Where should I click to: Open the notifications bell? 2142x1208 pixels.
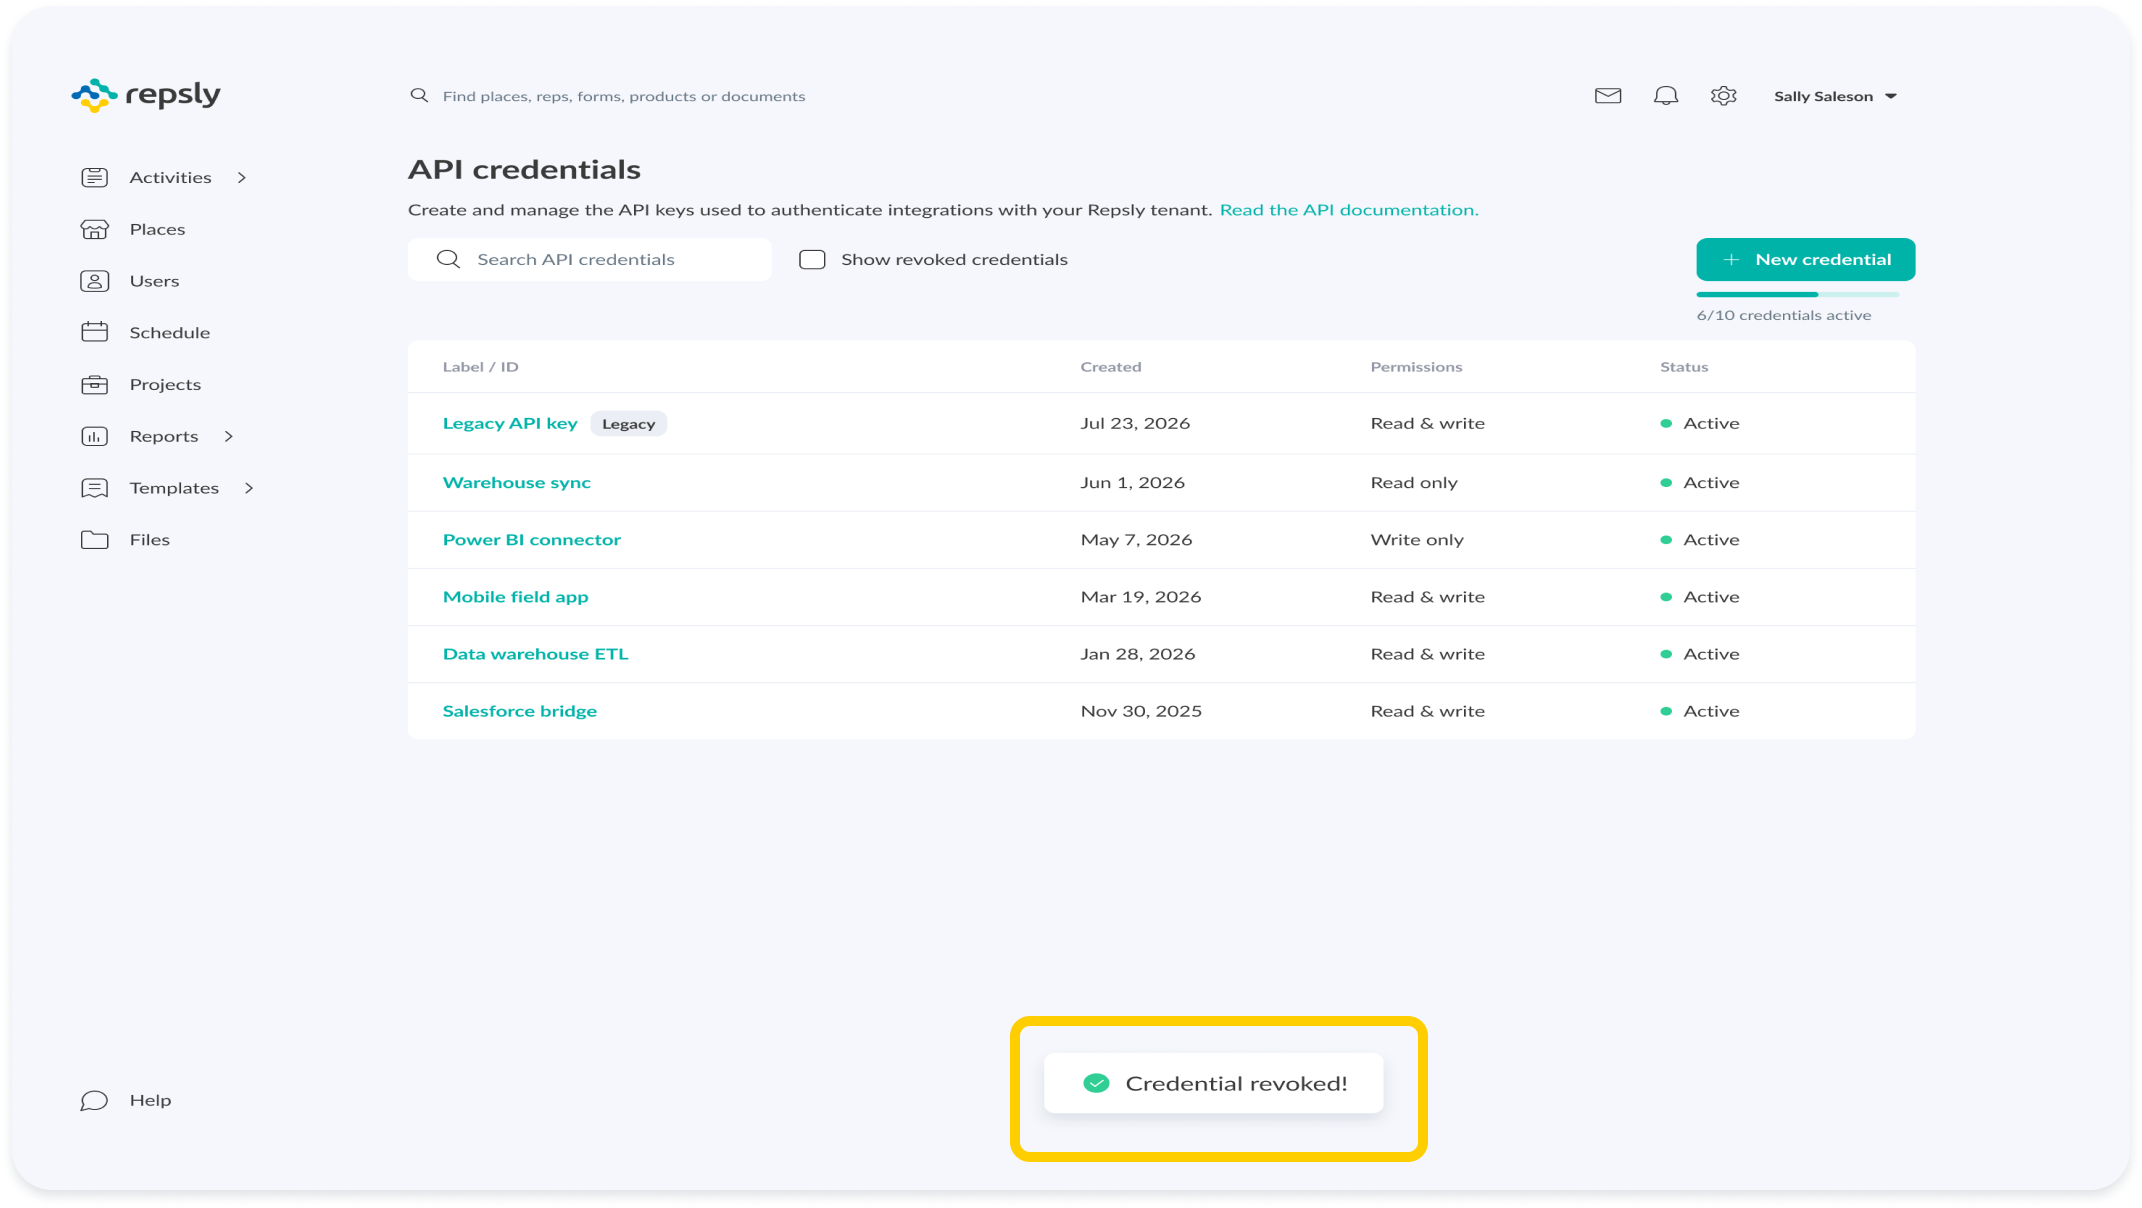tap(1665, 96)
